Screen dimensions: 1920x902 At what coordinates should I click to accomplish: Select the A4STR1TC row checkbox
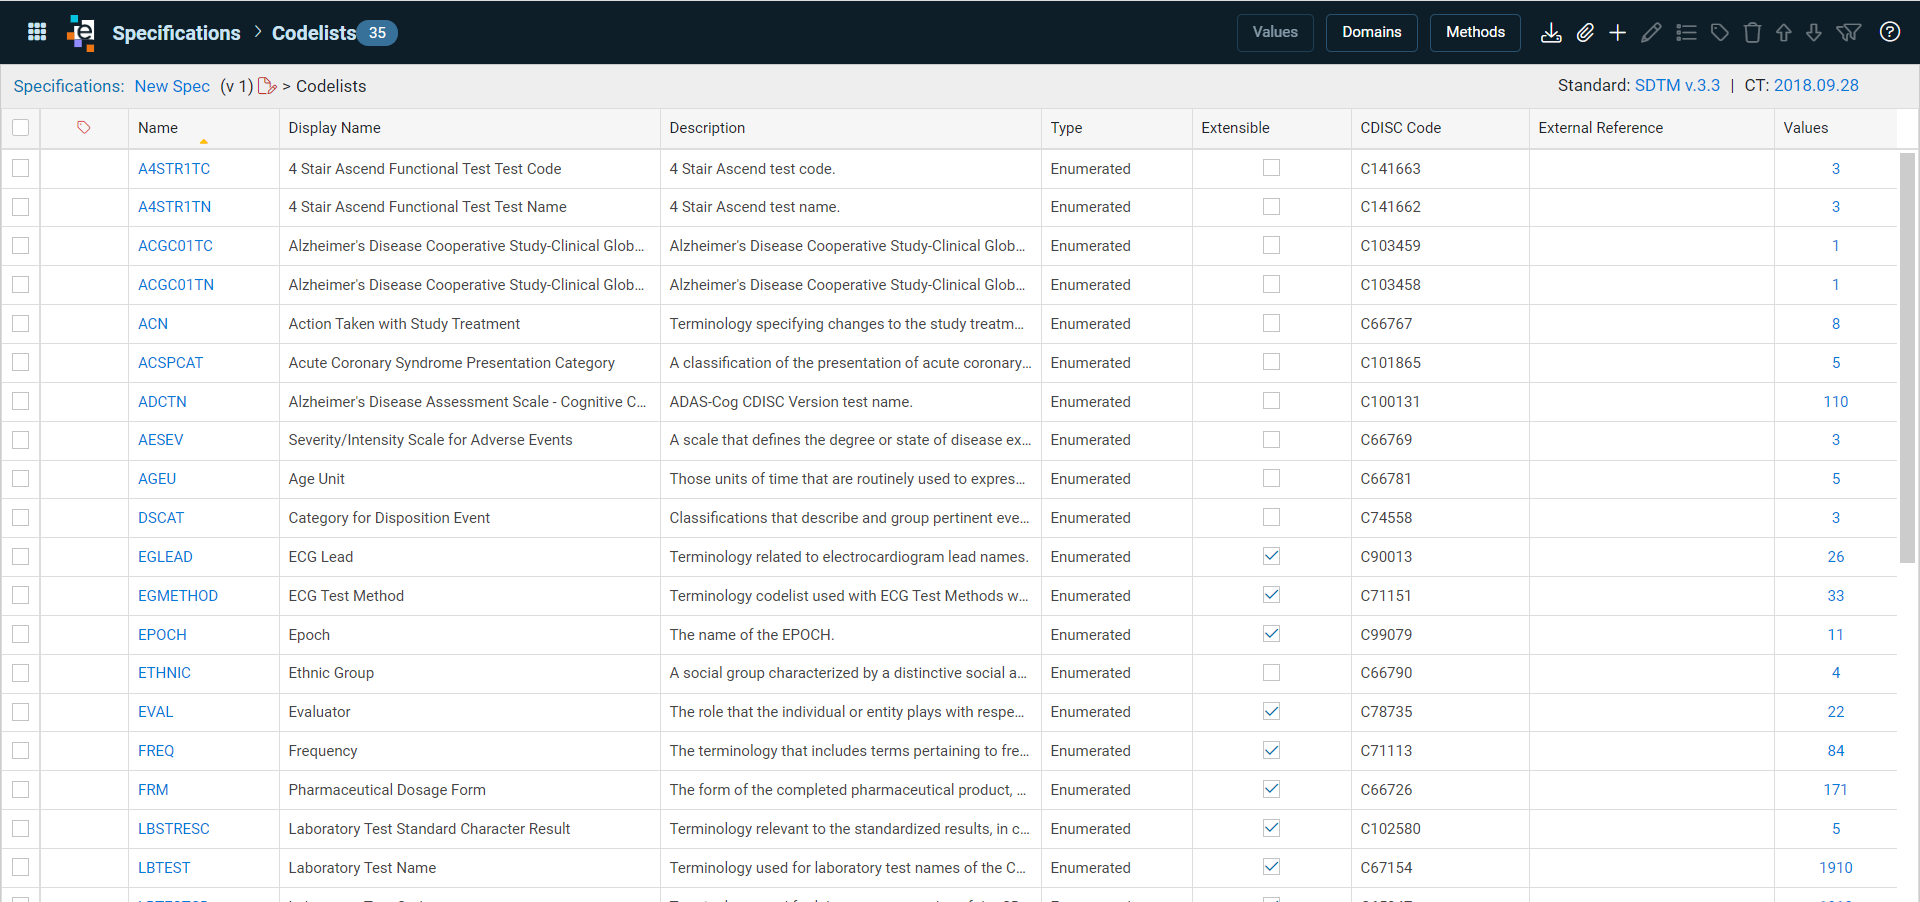point(20,168)
